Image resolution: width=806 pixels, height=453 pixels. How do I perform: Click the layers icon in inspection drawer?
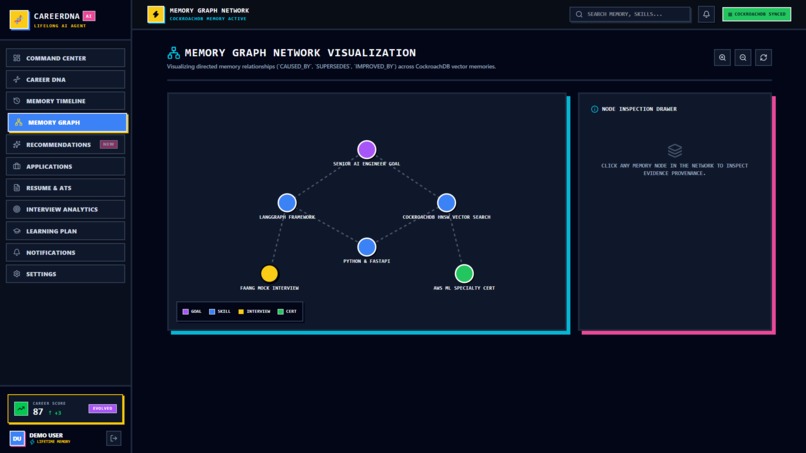pos(675,151)
